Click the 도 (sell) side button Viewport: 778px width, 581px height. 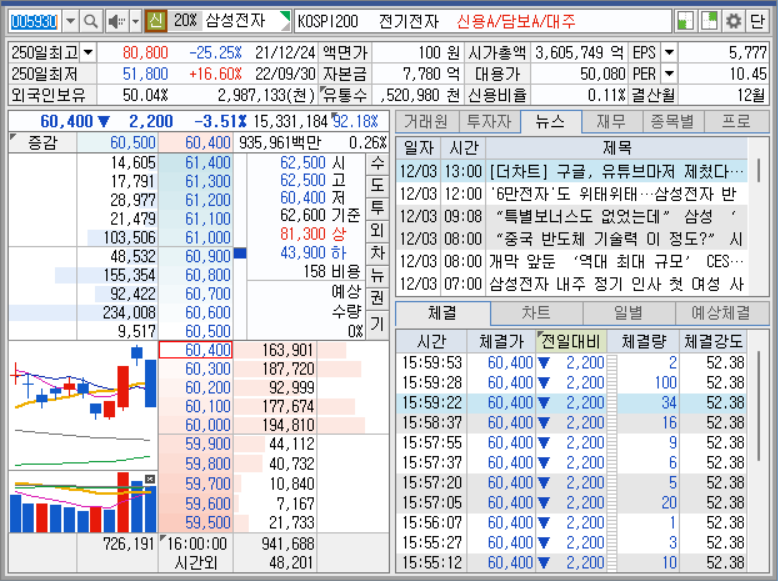tap(377, 185)
